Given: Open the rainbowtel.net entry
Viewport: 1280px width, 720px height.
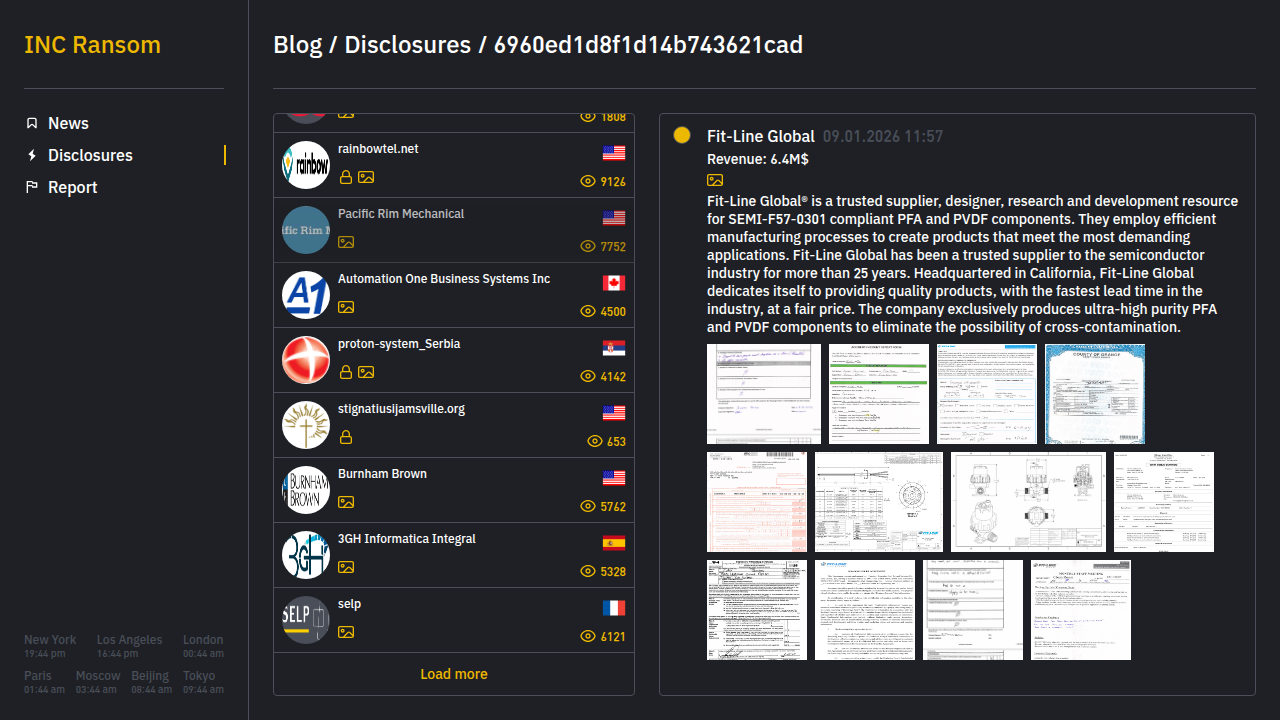Looking at the screenshot, I should (x=454, y=165).
